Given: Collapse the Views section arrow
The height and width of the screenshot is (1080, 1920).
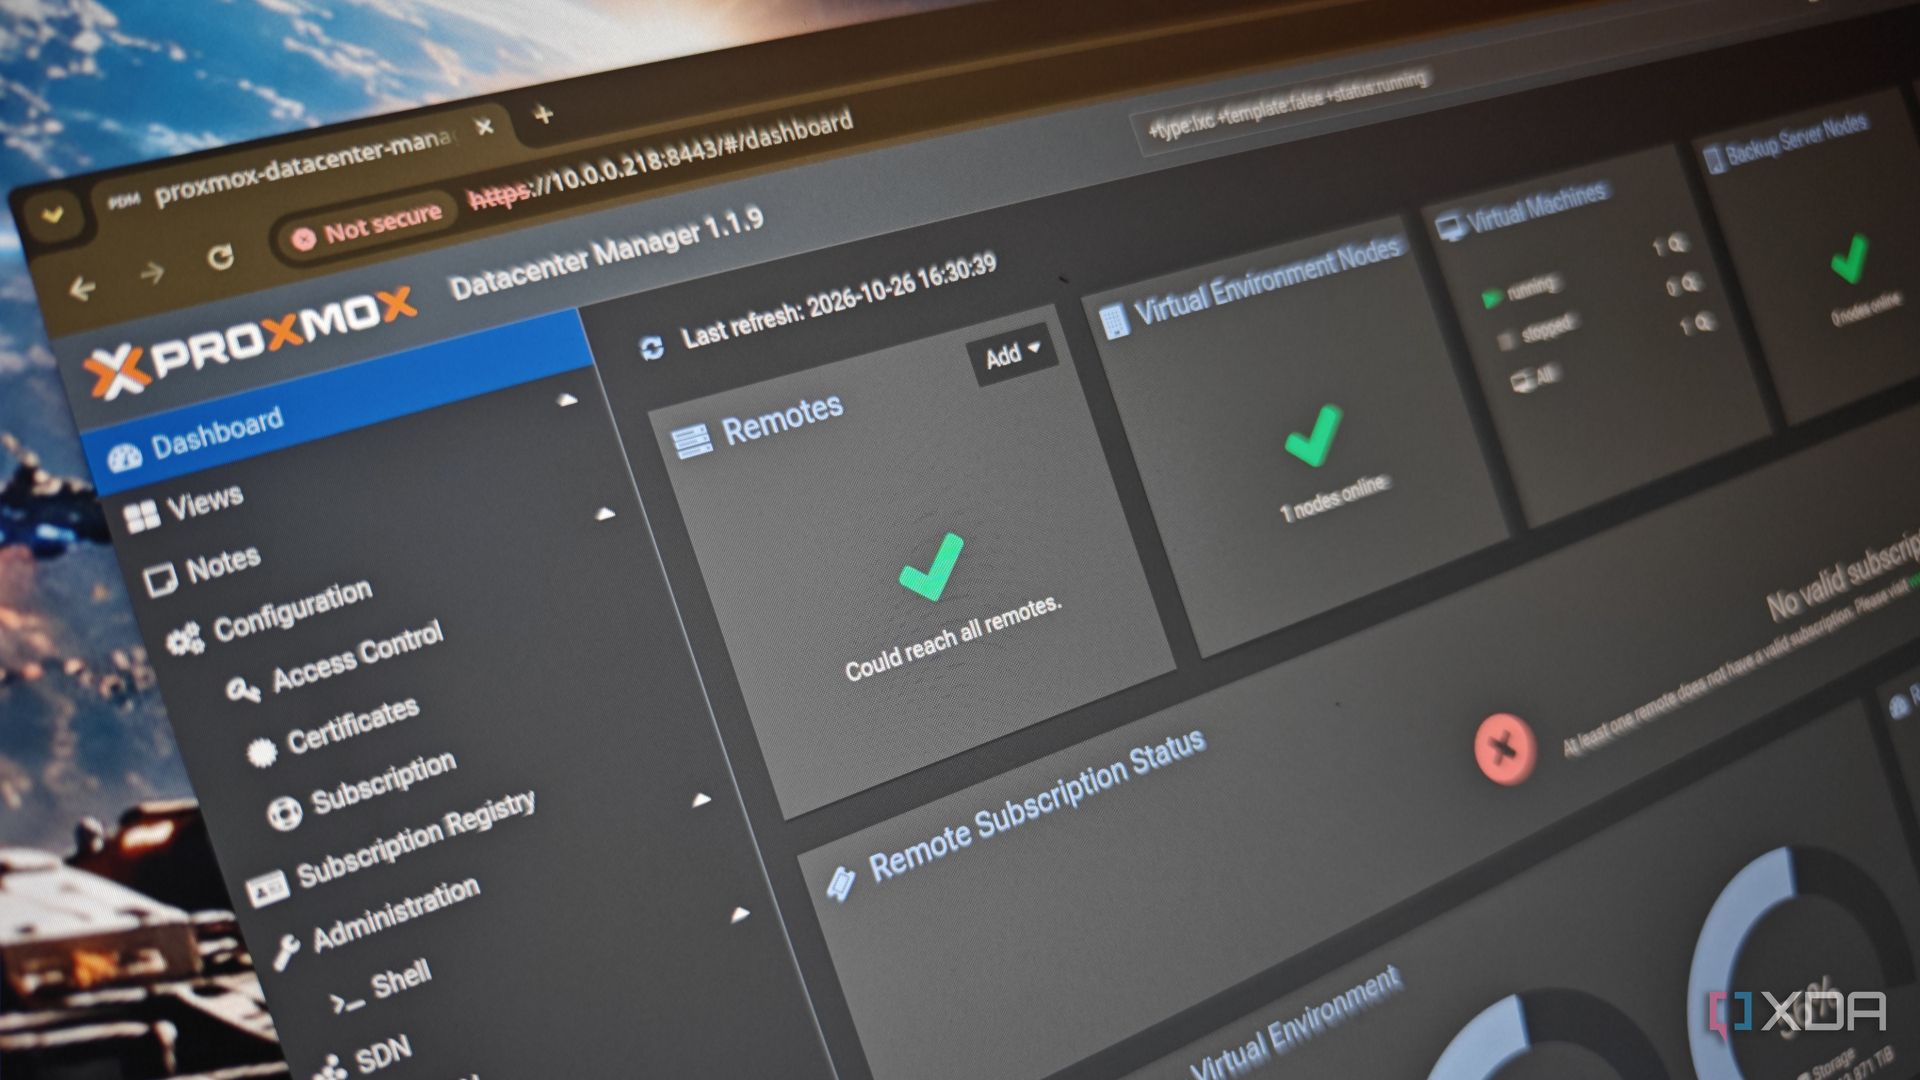Looking at the screenshot, I should (567, 401).
